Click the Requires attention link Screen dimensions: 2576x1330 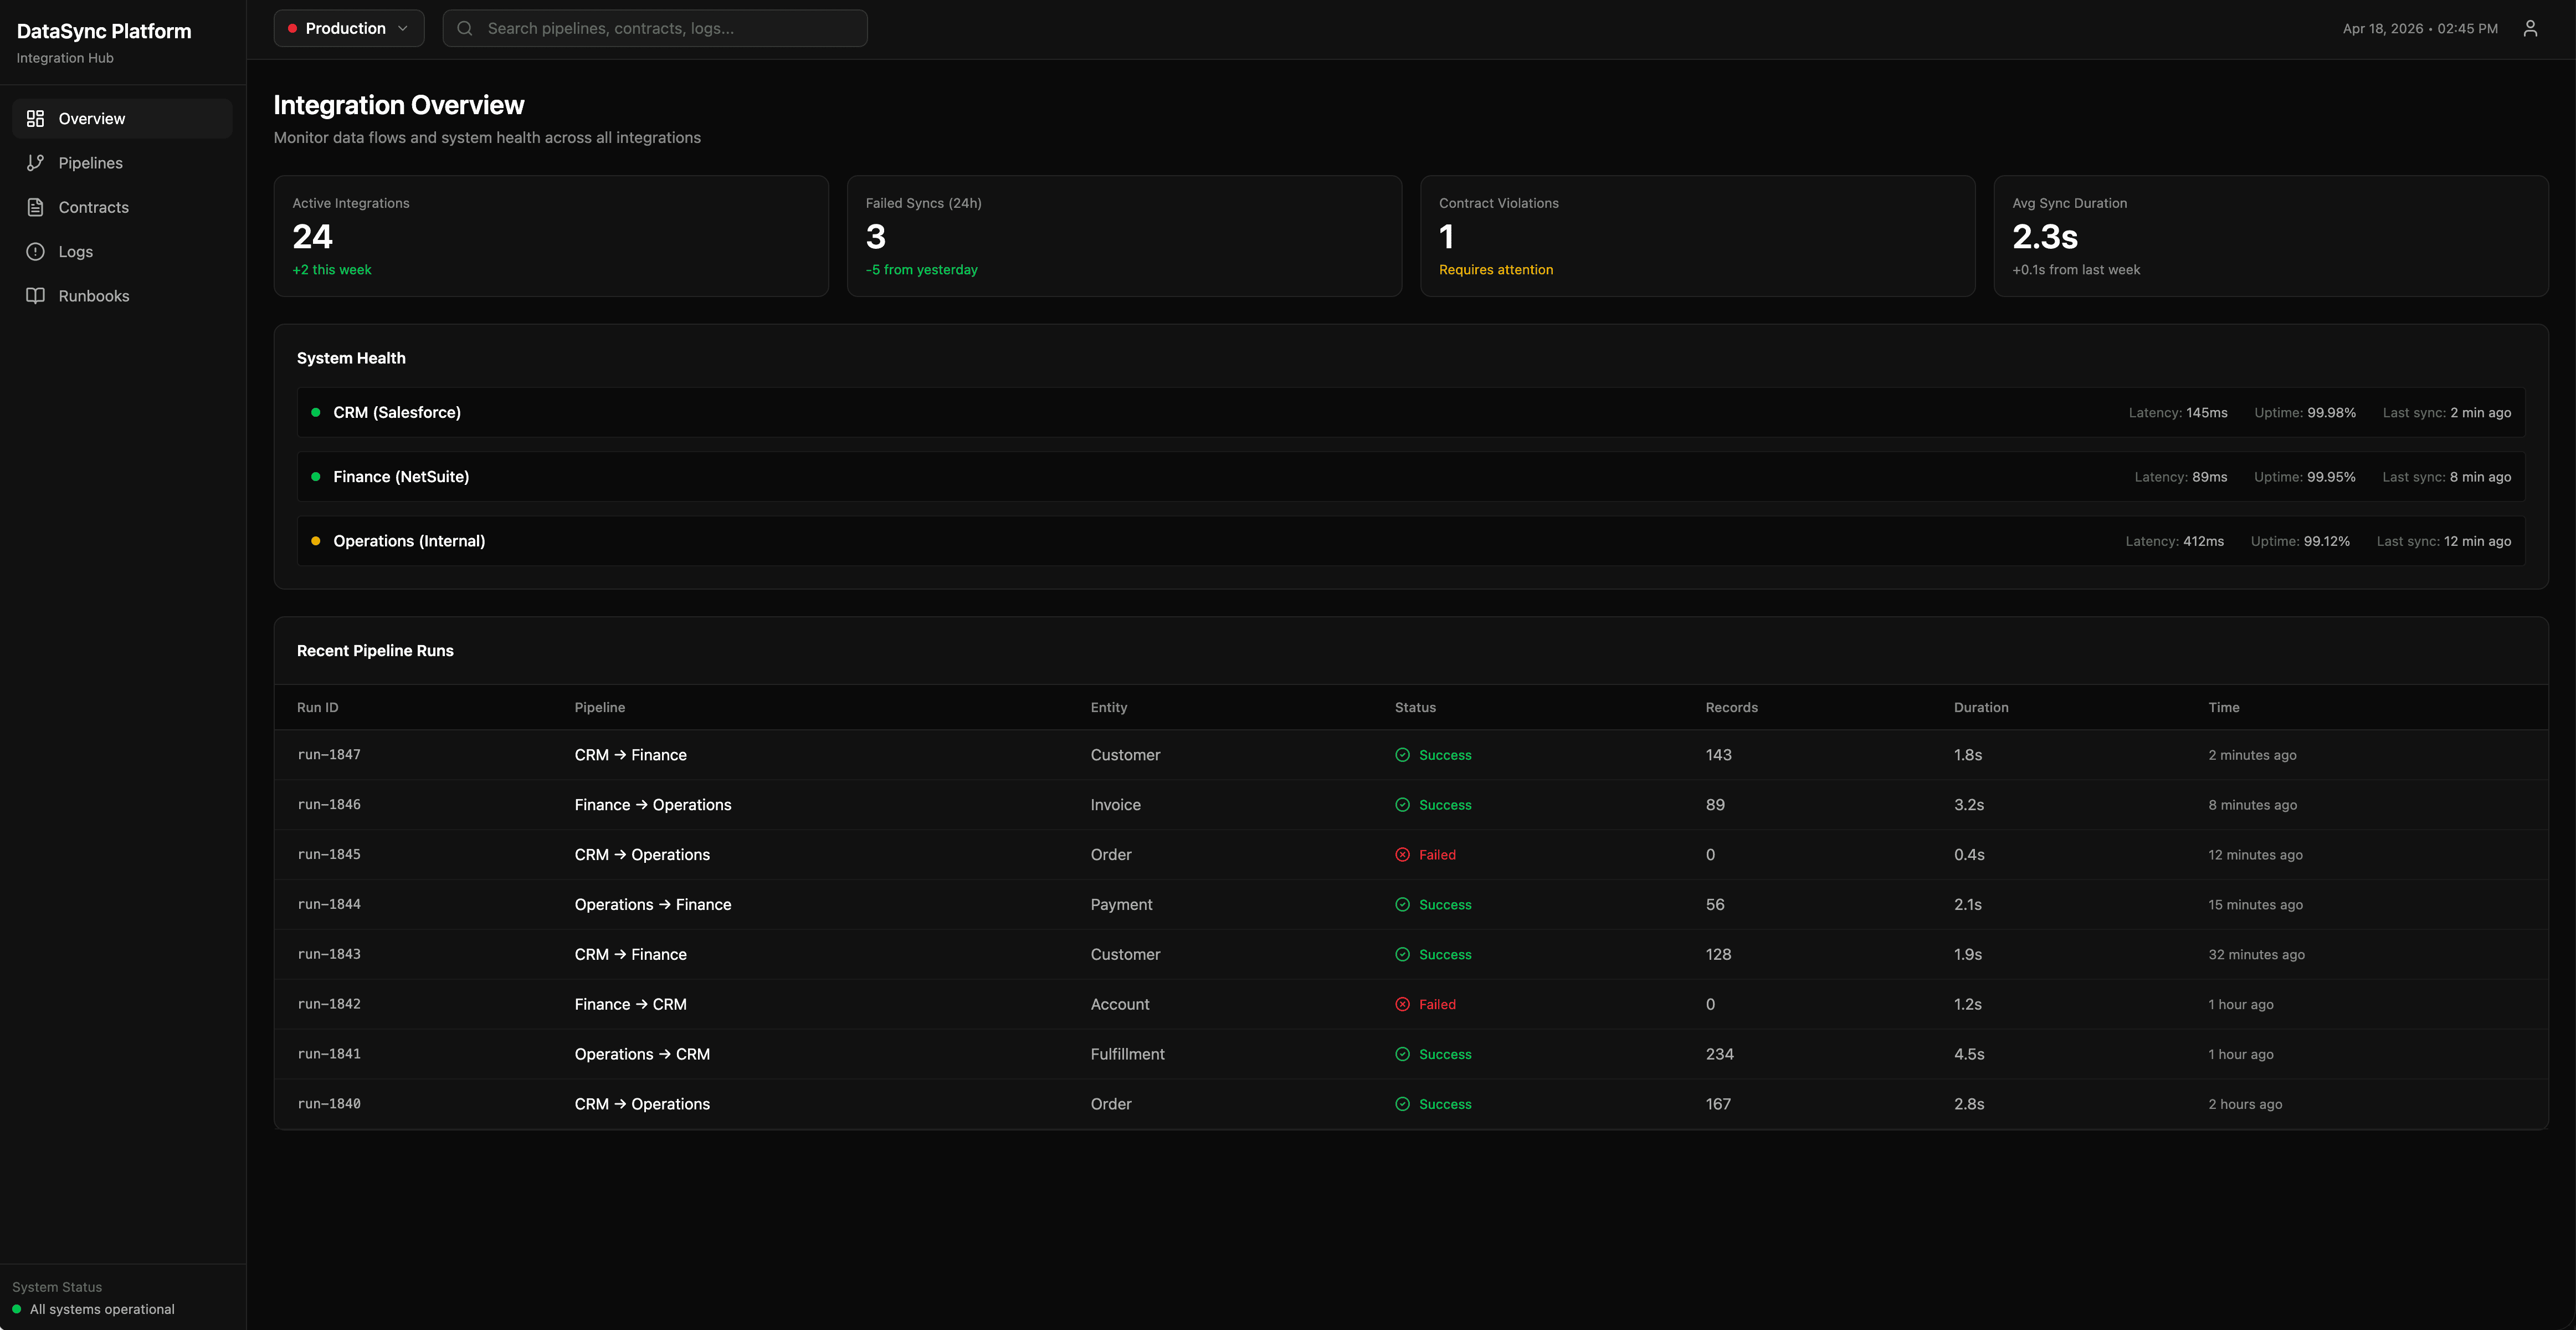pyautogui.click(x=1496, y=270)
